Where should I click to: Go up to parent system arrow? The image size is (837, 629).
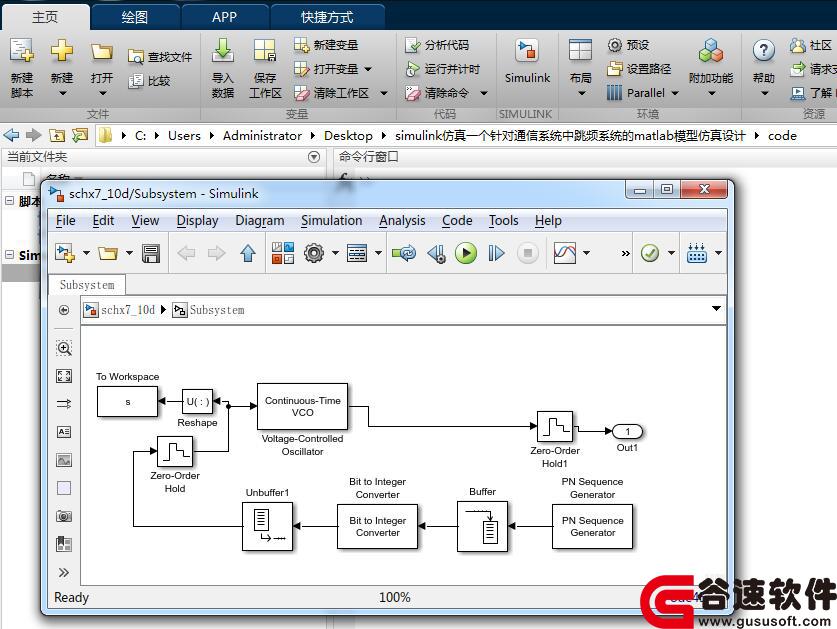tap(248, 253)
